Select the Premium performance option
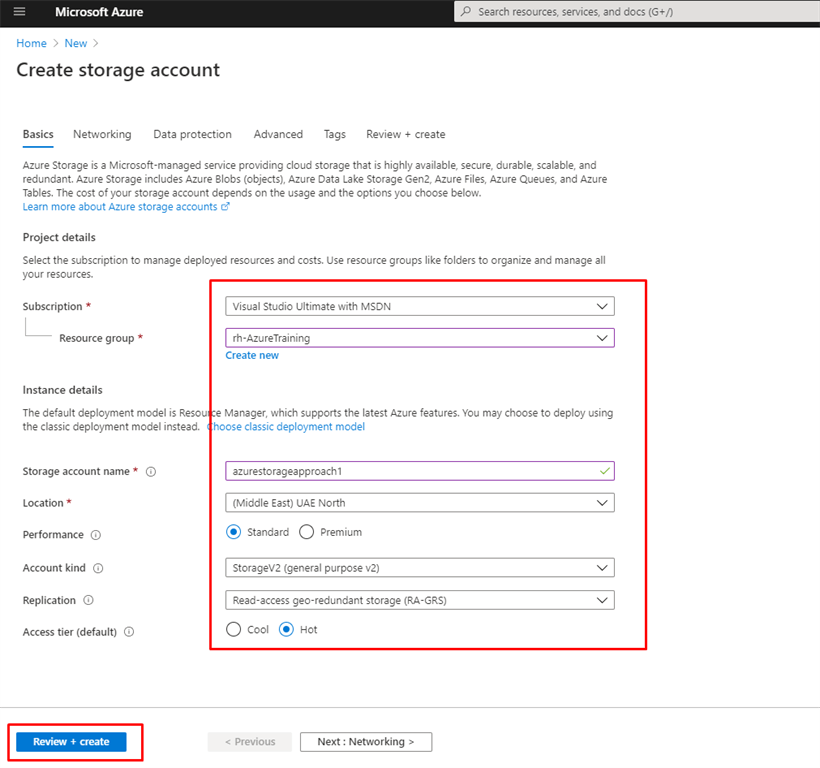 tap(307, 532)
